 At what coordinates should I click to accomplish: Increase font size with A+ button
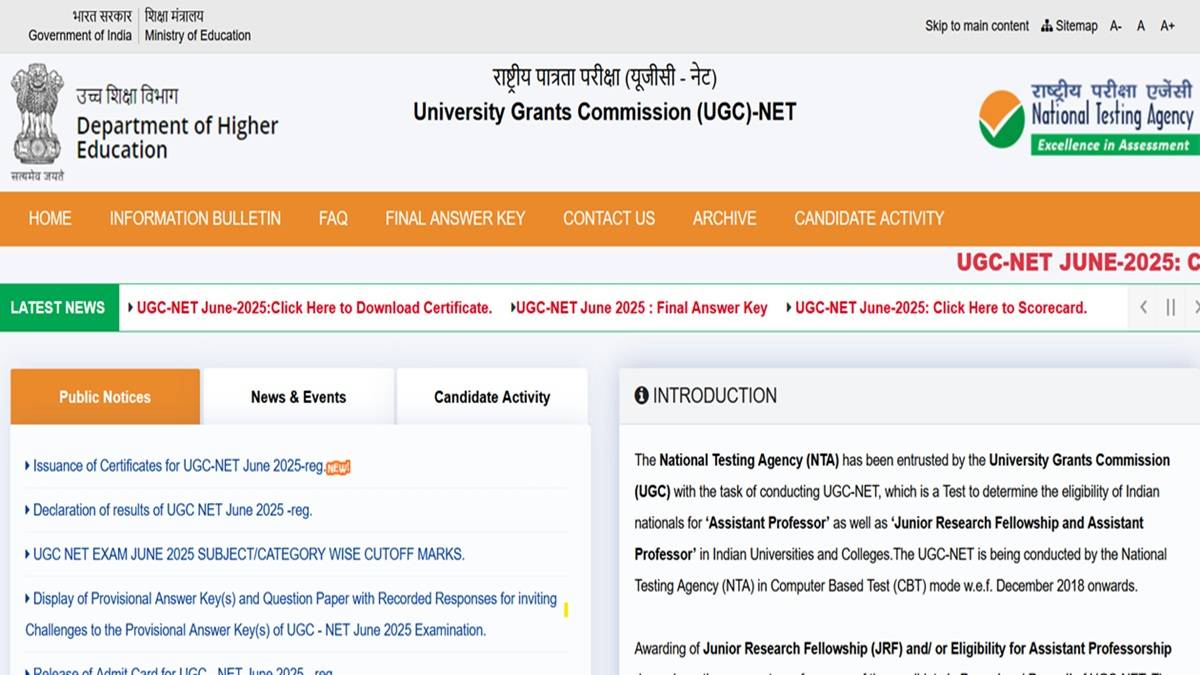[x=1167, y=26]
